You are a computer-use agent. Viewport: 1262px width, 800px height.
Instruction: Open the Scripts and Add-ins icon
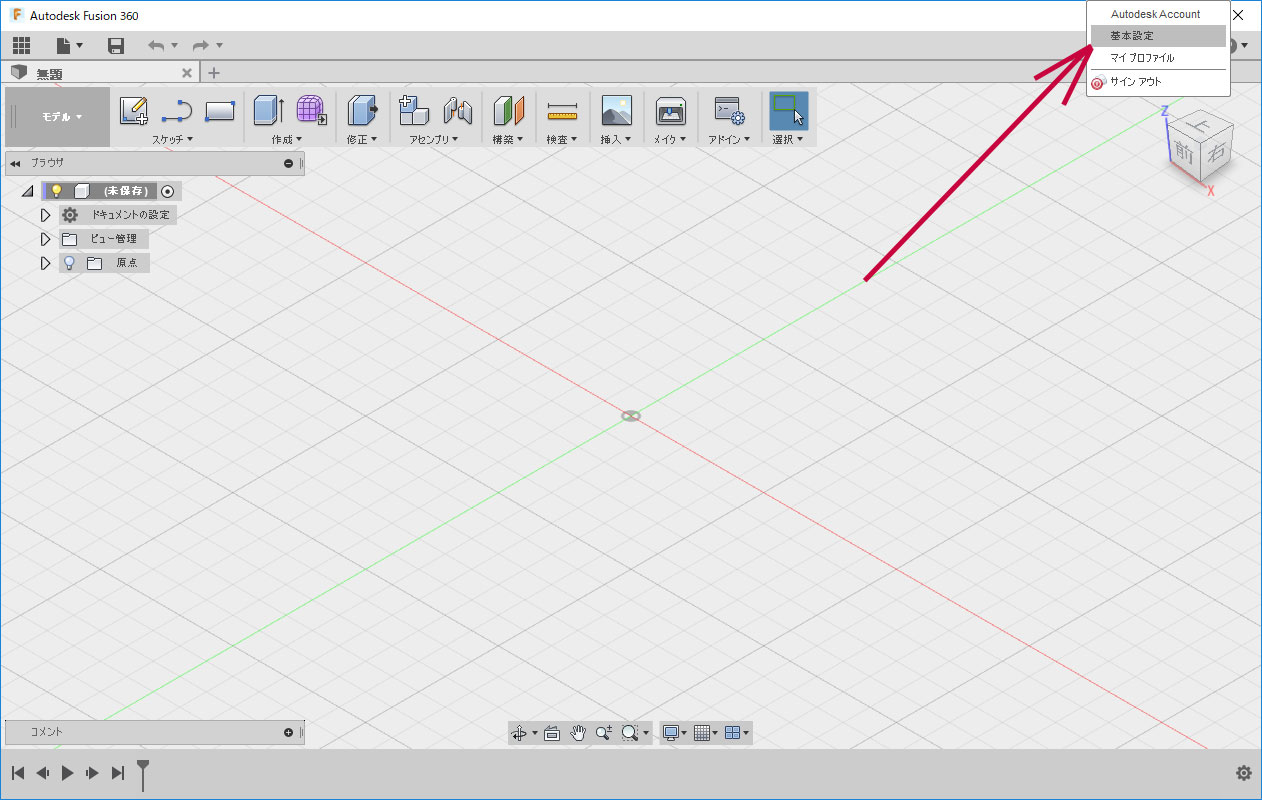(728, 110)
